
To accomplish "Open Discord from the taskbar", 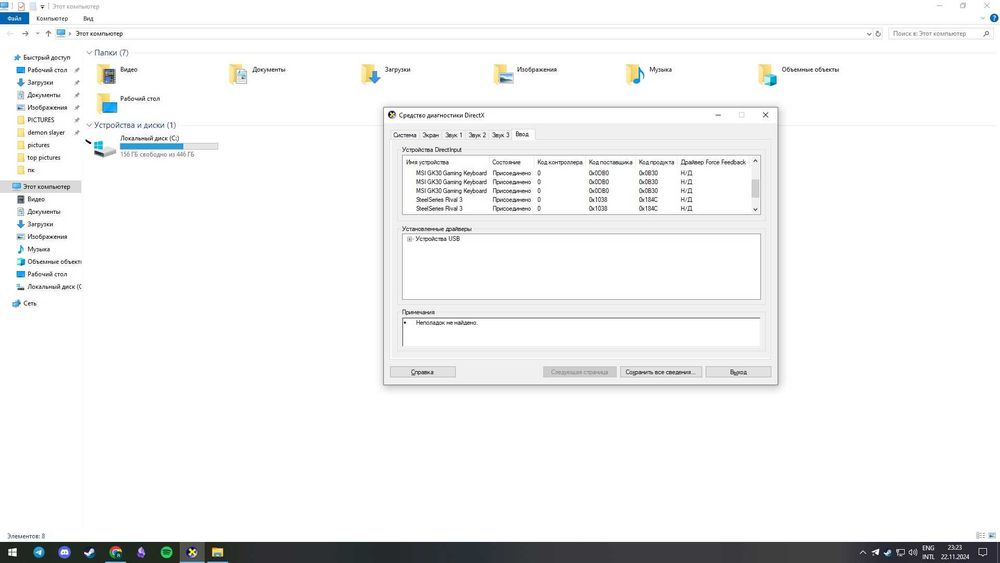I will coord(64,552).
